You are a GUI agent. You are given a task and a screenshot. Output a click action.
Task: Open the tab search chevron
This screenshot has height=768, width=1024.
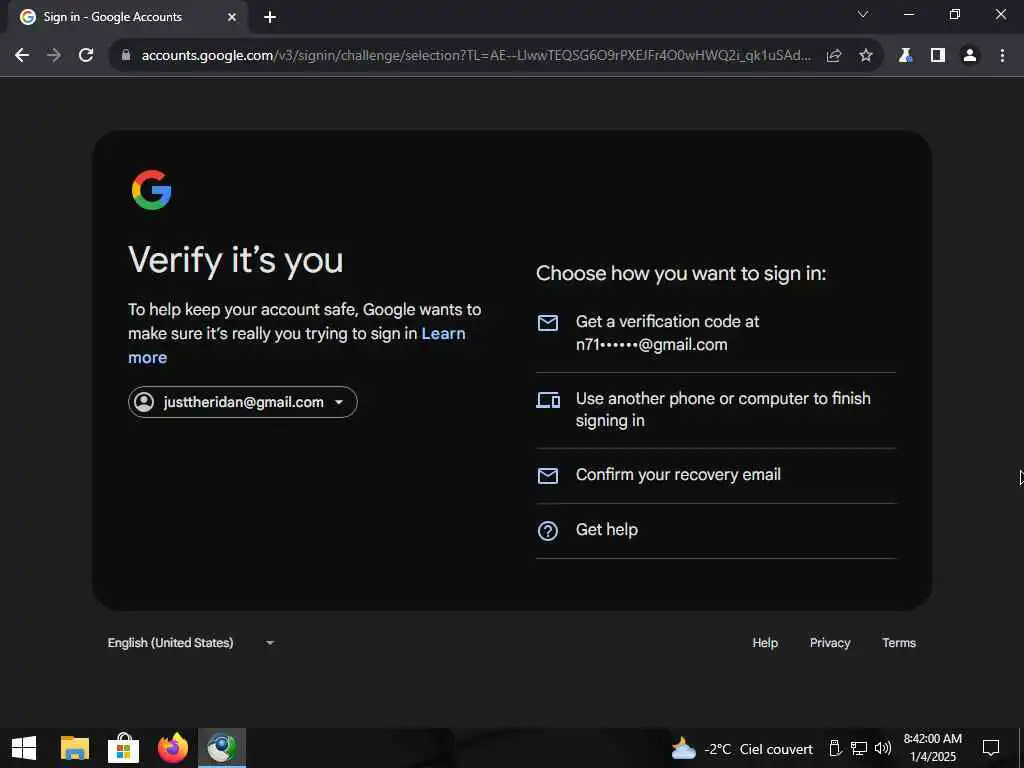863,14
